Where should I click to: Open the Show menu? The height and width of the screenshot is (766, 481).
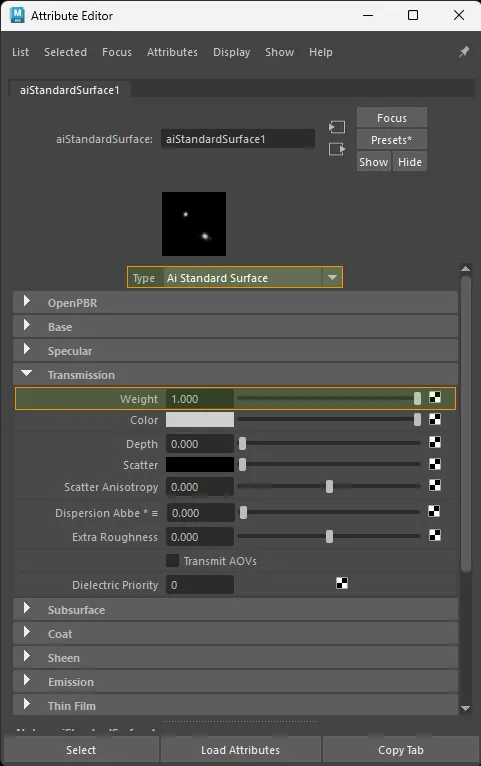click(279, 52)
